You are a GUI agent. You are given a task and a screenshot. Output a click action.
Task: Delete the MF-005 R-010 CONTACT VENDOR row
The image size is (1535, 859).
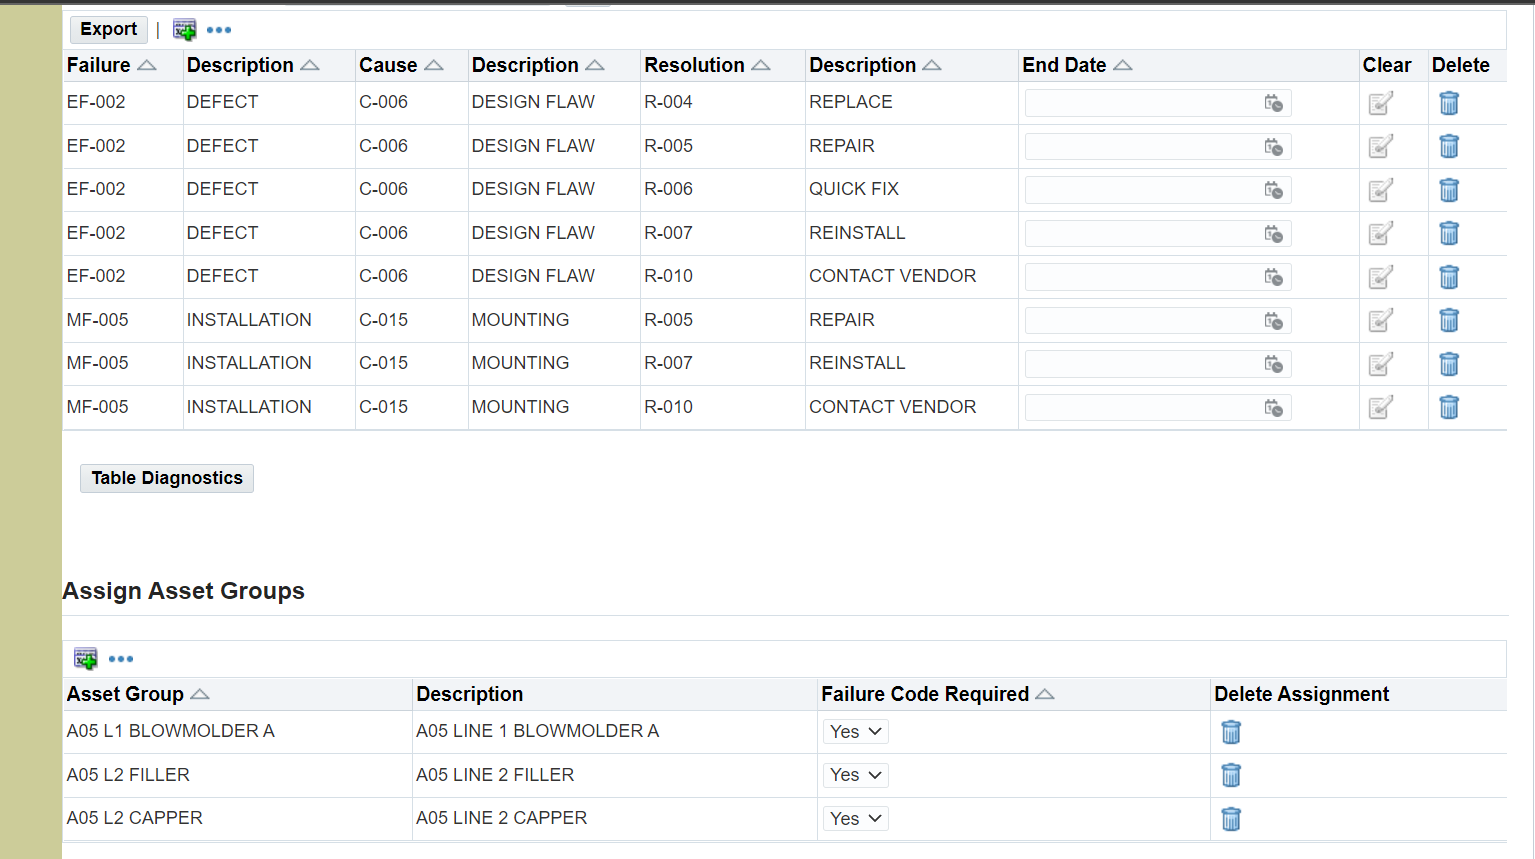1449,407
